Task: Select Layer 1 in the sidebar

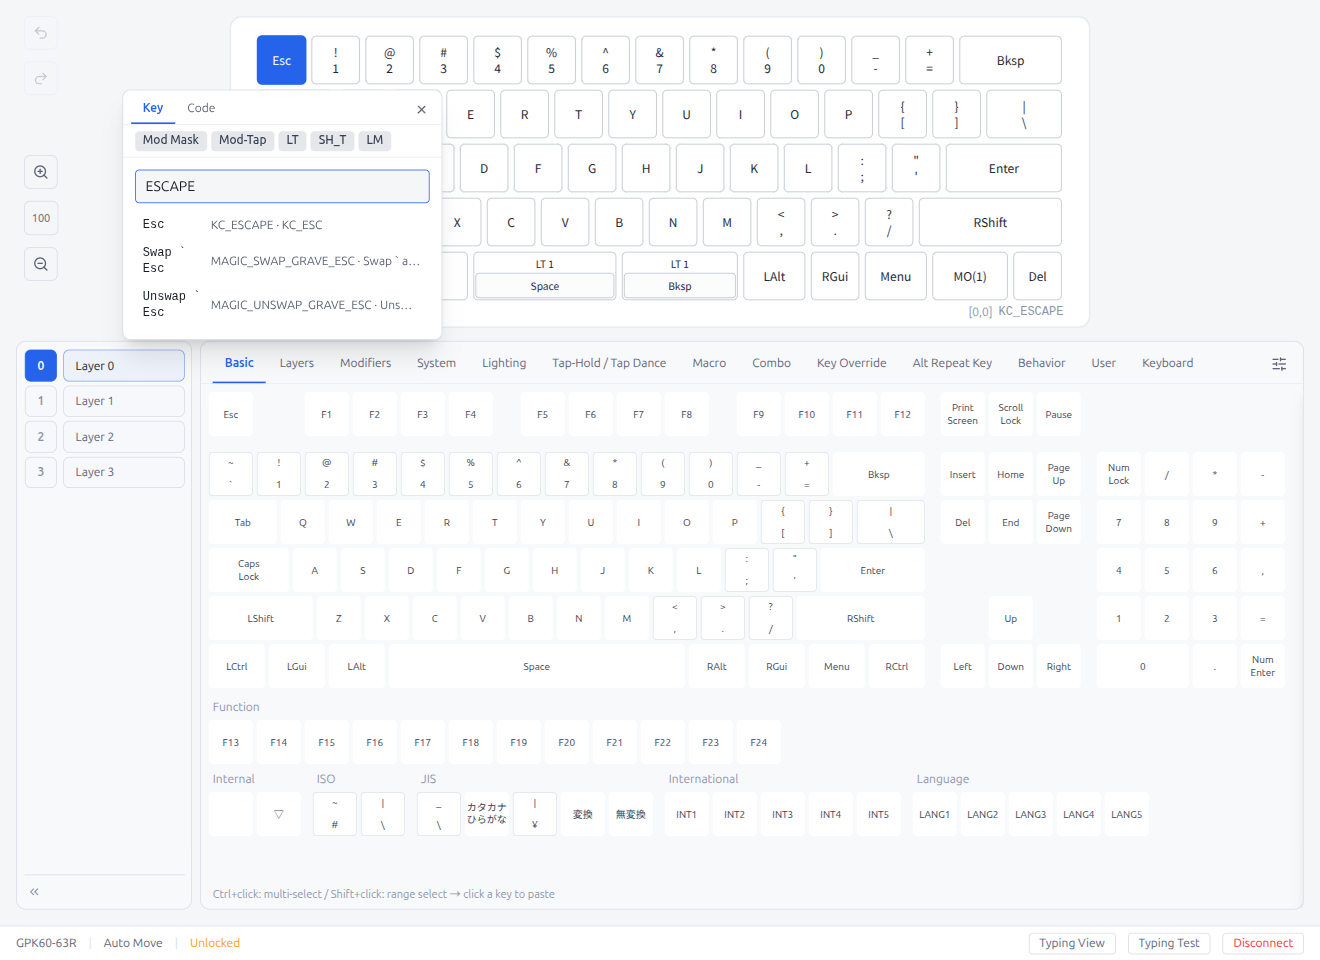Action: point(123,400)
